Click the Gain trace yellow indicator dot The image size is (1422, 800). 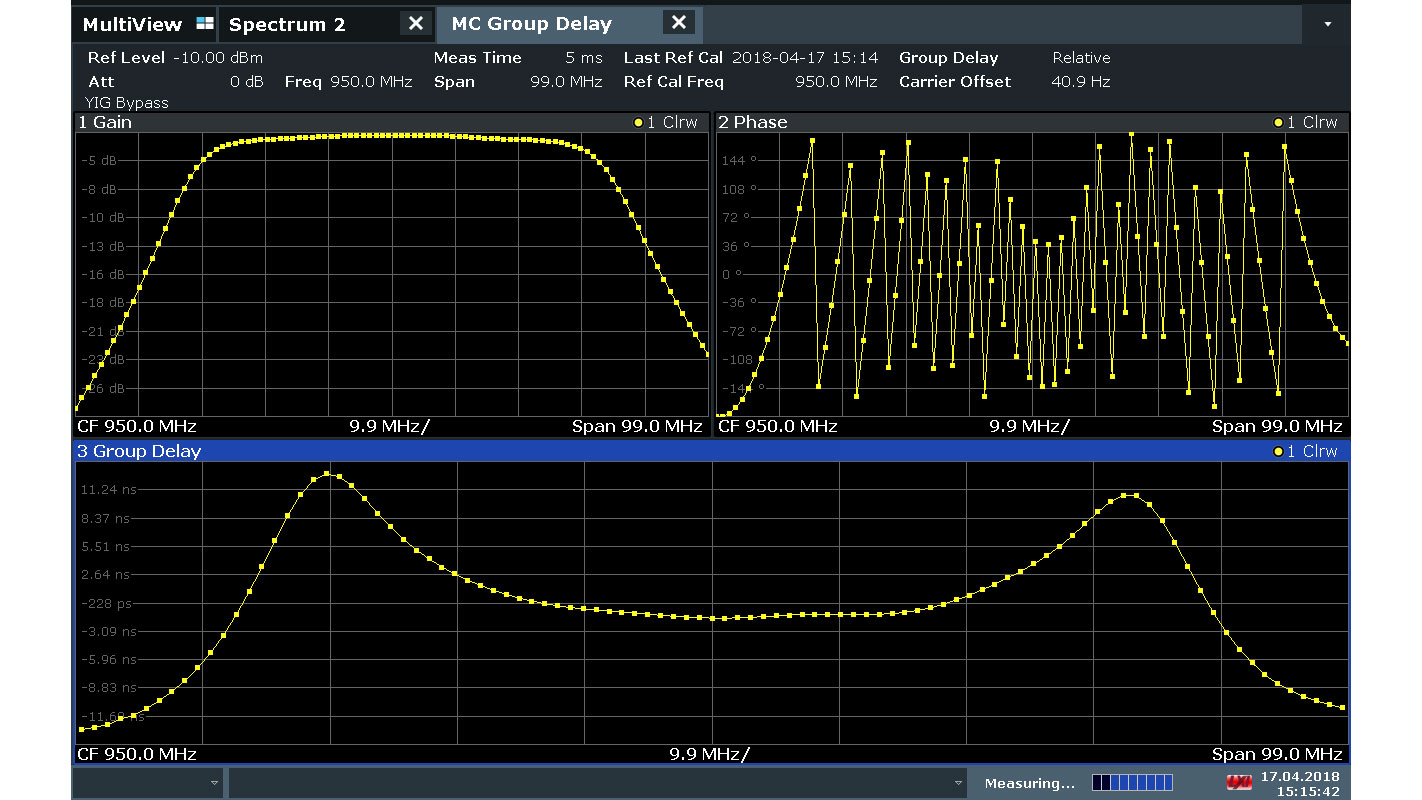pos(638,123)
